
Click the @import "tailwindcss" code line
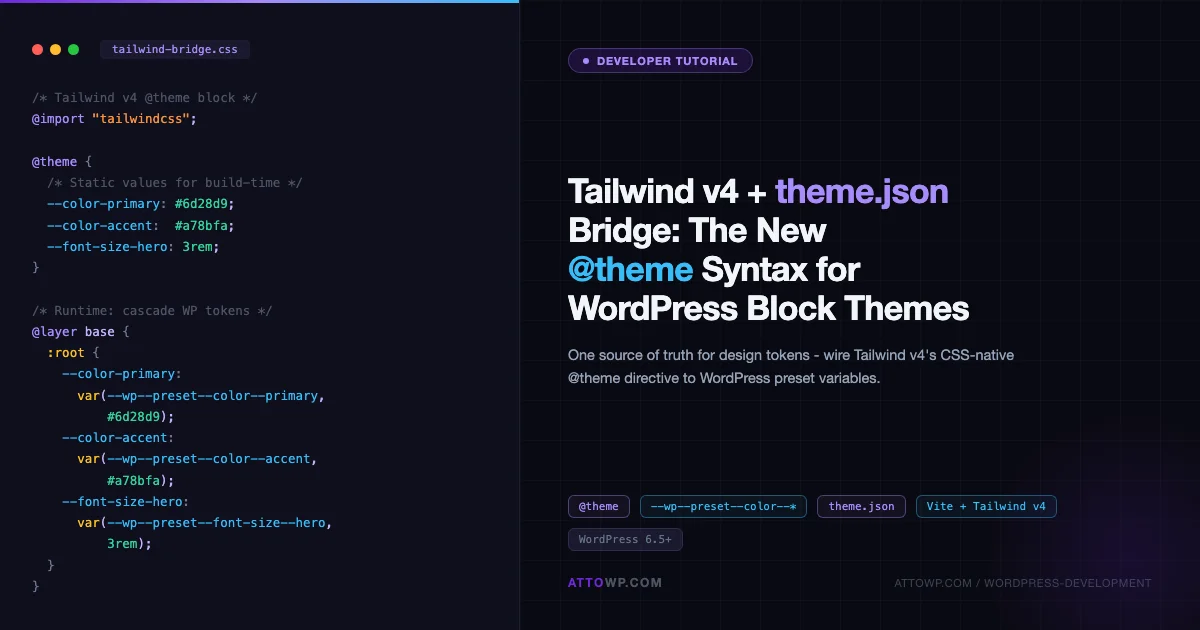[x=115, y=119]
